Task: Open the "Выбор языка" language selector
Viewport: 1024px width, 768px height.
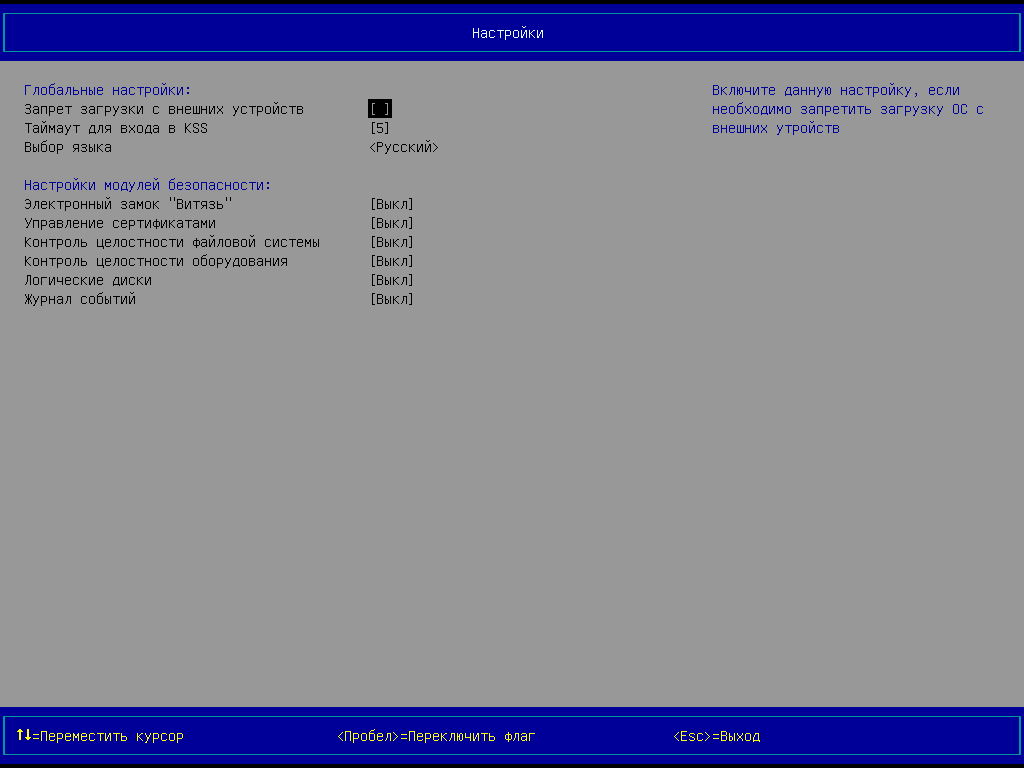Action: [x=404, y=146]
